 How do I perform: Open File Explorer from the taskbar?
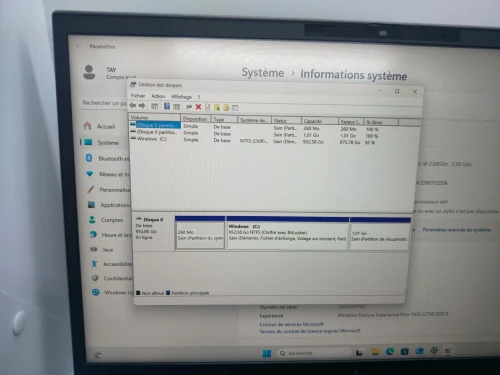(x=375, y=352)
